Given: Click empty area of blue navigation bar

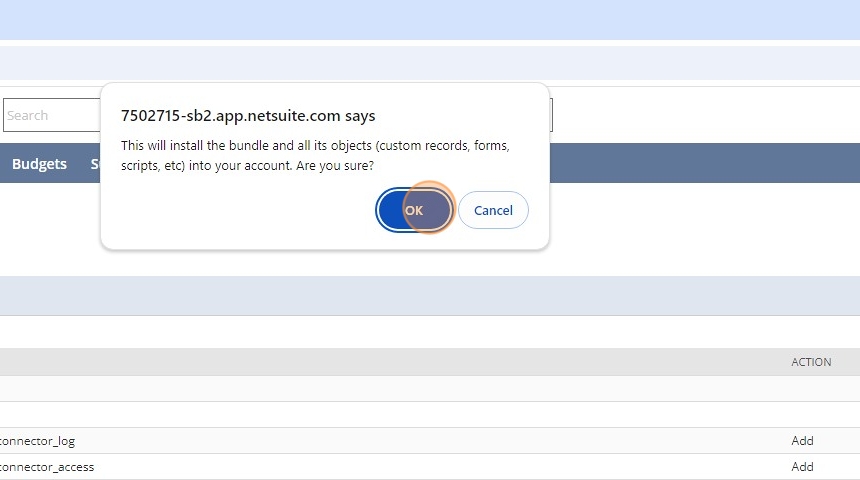Looking at the screenshot, I should [700, 164].
